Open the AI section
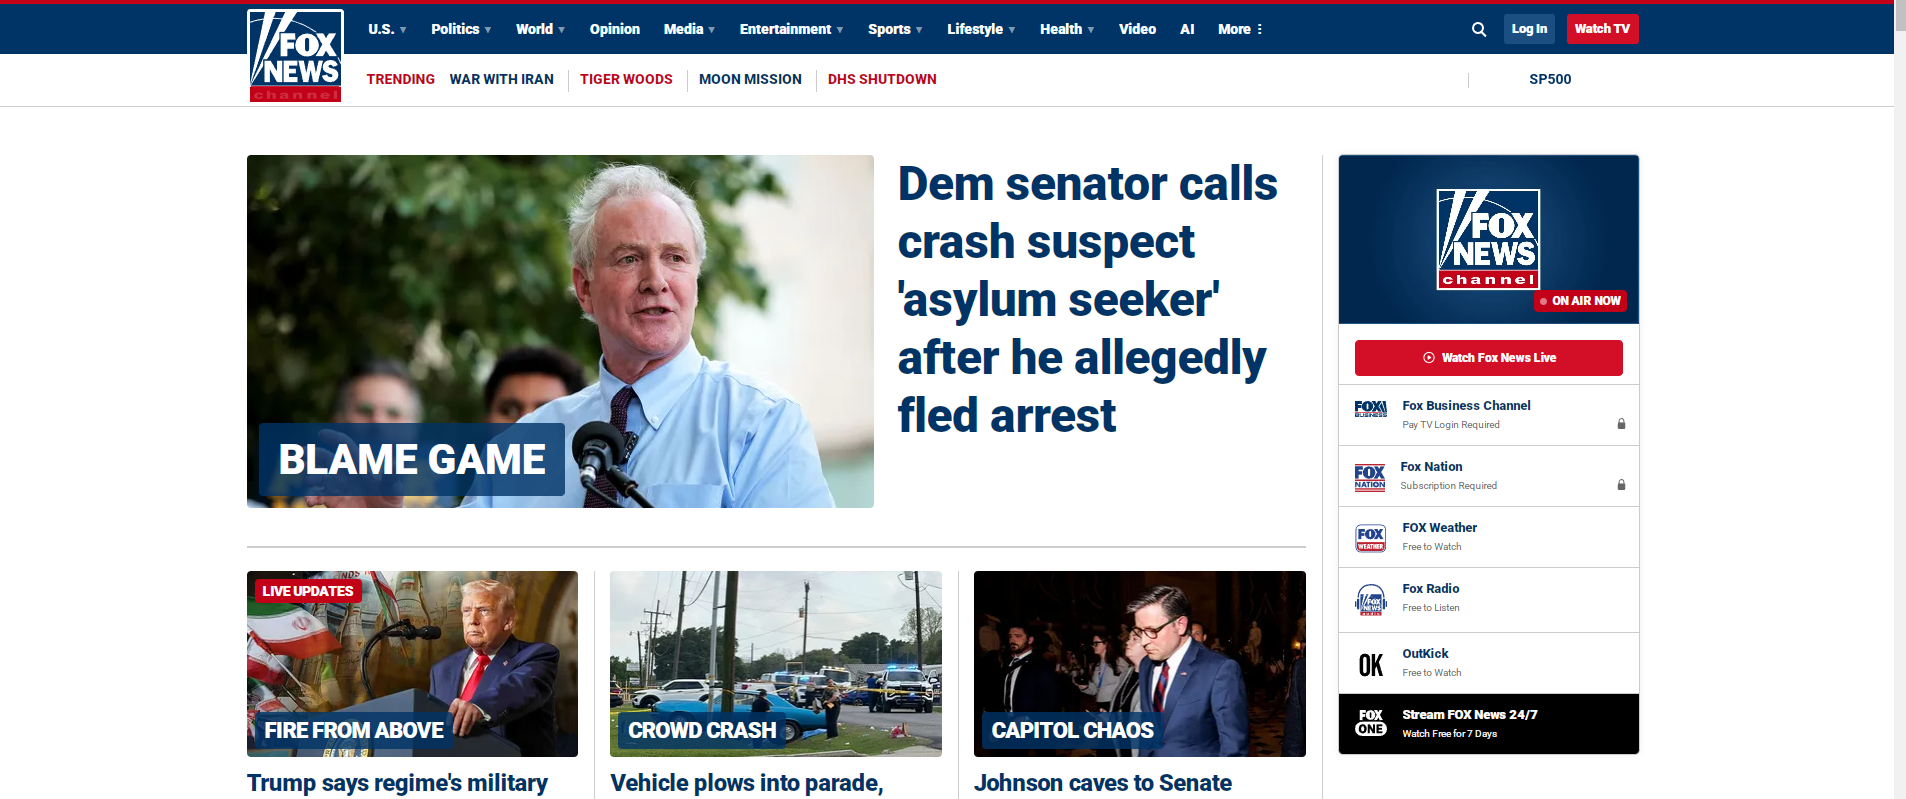Viewport: 1906px width, 799px height. 1187,29
